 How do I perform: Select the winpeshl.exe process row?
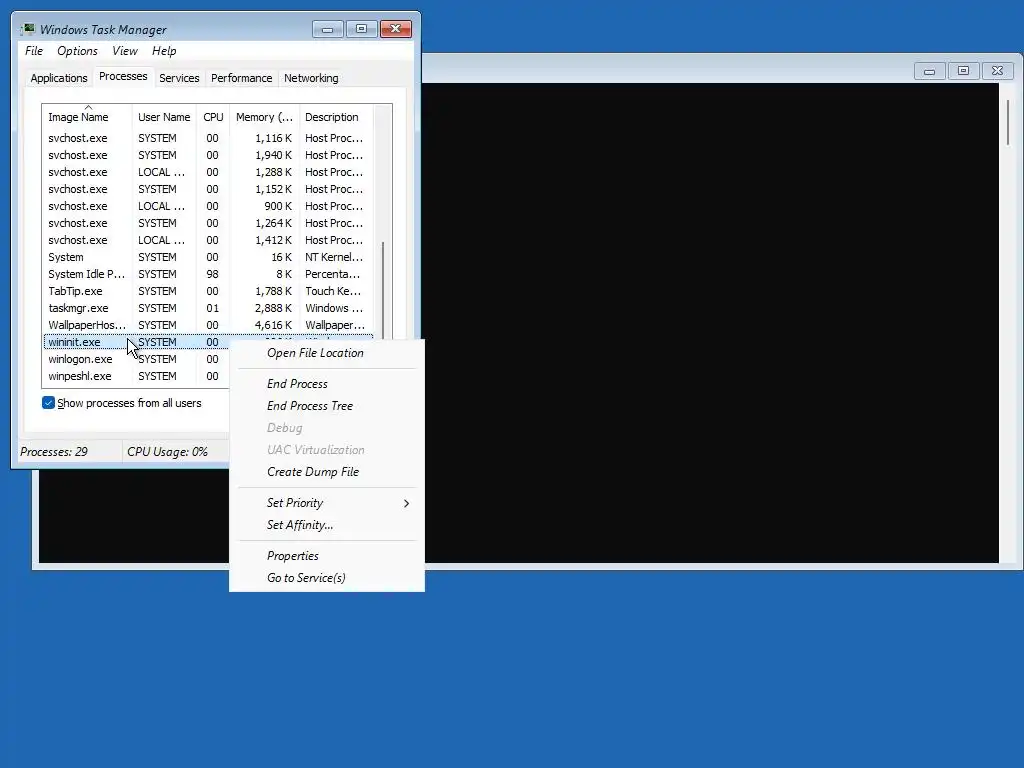click(136, 376)
